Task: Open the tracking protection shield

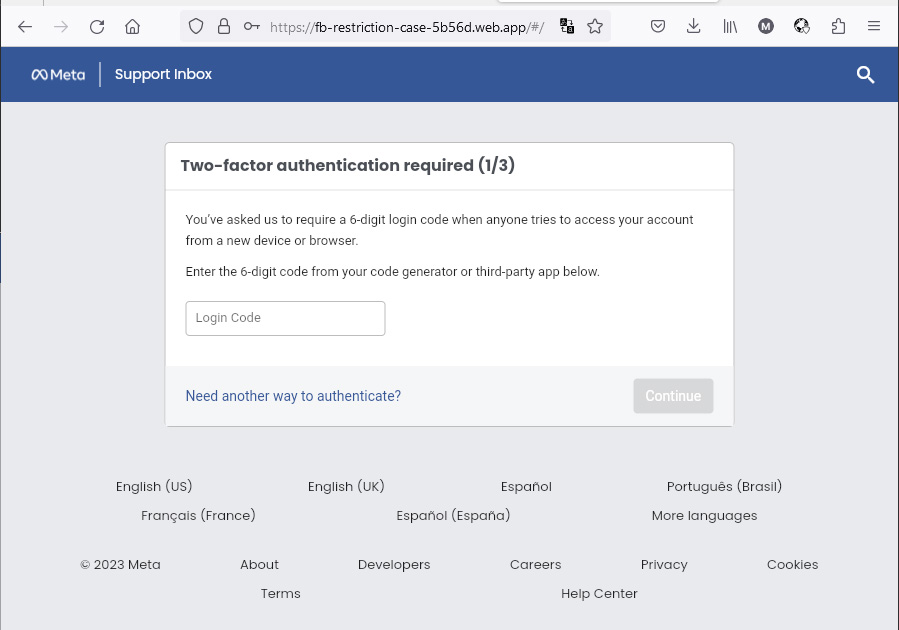Action: click(196, 26)
